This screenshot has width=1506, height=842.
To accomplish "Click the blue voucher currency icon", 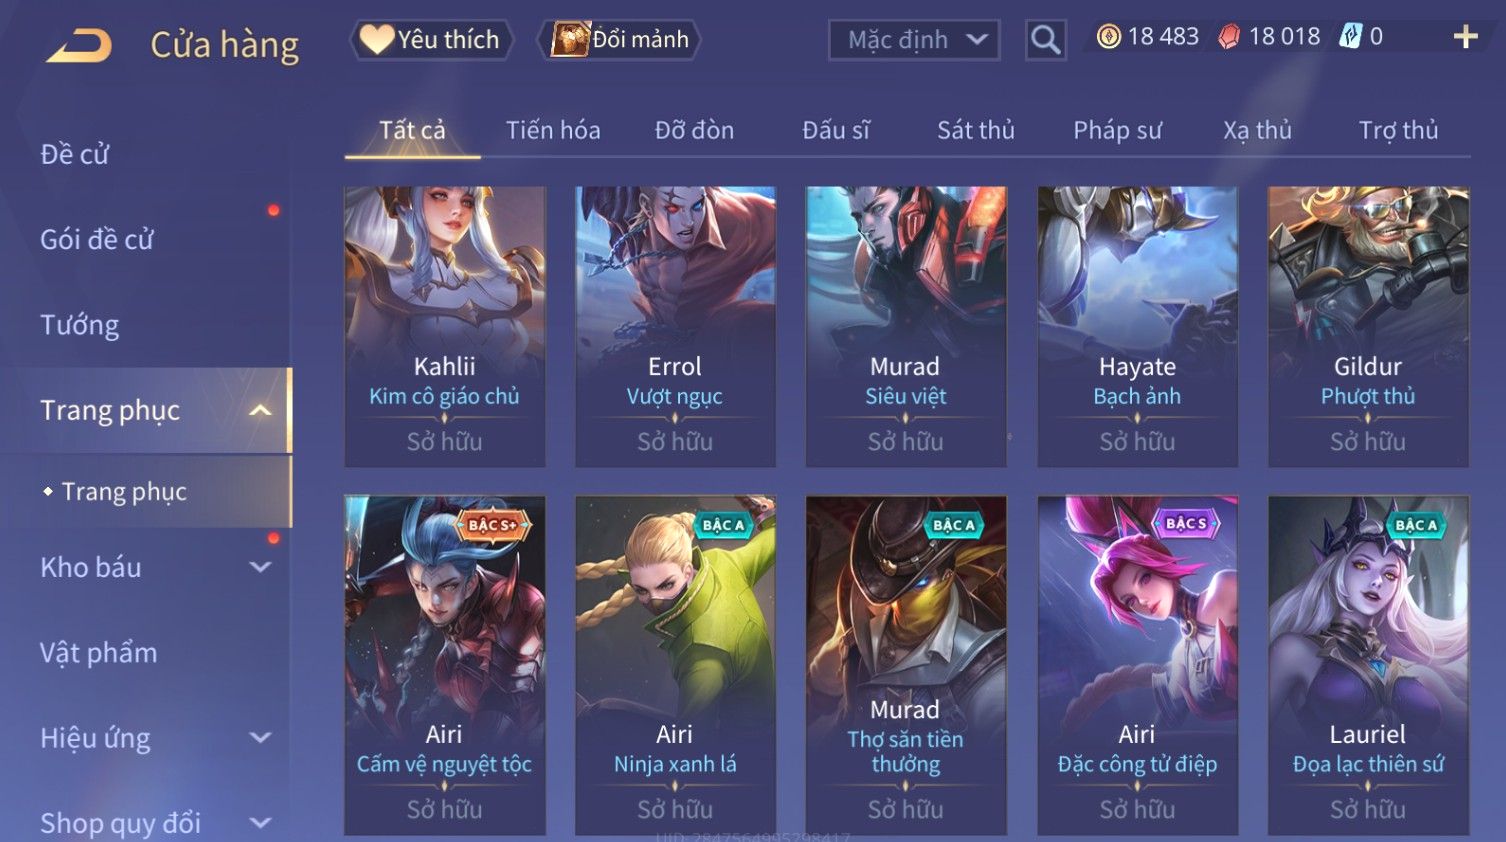I will tap(1350, 37).
